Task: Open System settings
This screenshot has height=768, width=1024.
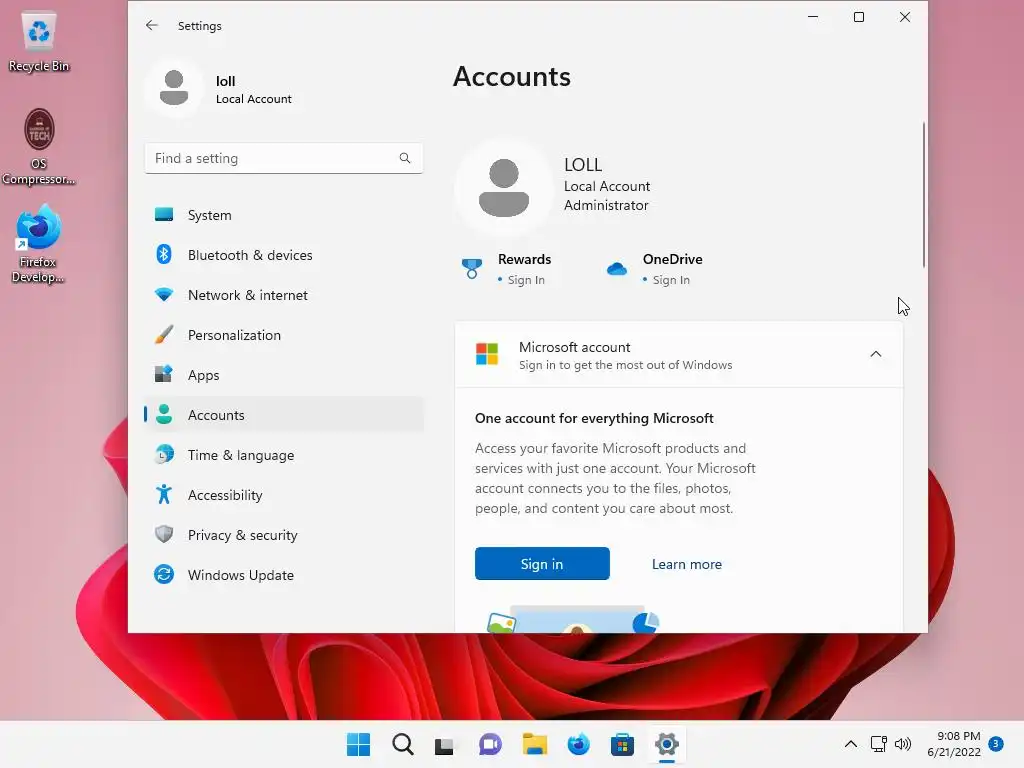Action: coord(283,215)
